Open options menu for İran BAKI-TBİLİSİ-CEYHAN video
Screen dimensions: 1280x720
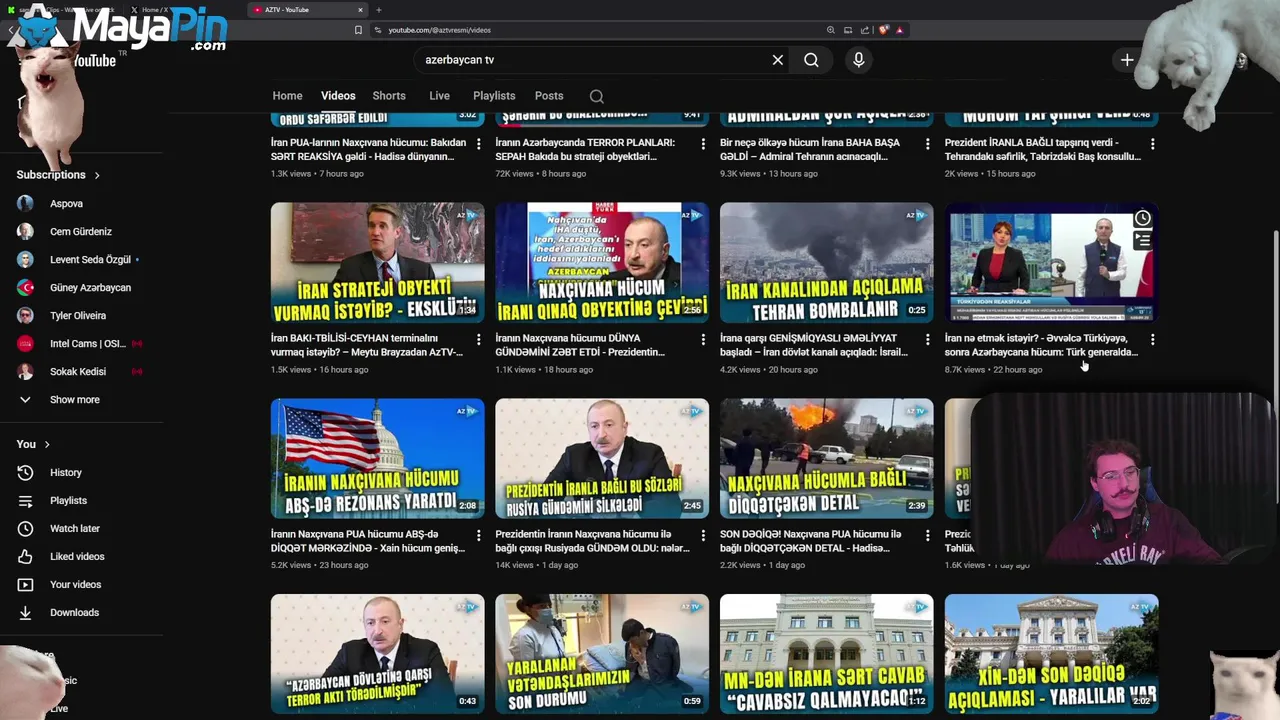tap(478, 340)
